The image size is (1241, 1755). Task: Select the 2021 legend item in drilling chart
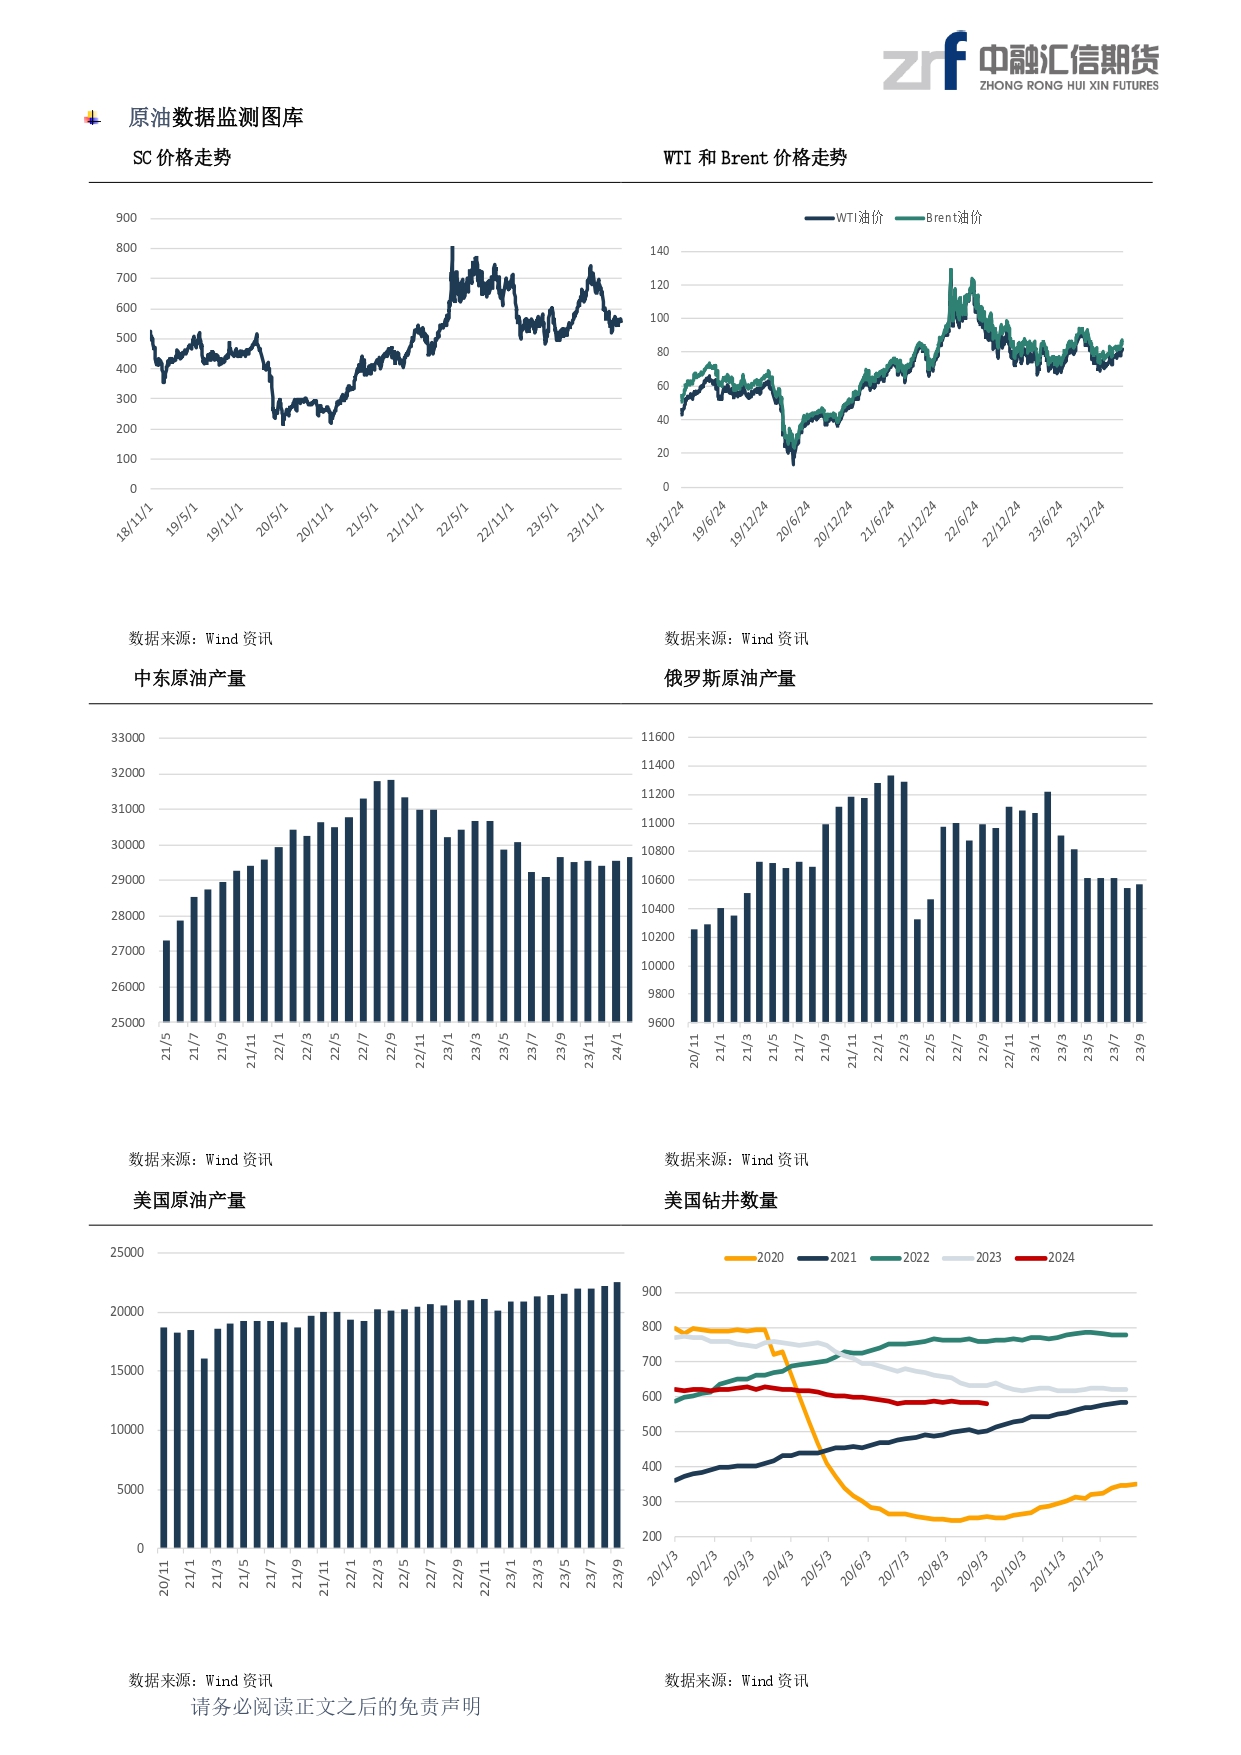point(828,1258)
